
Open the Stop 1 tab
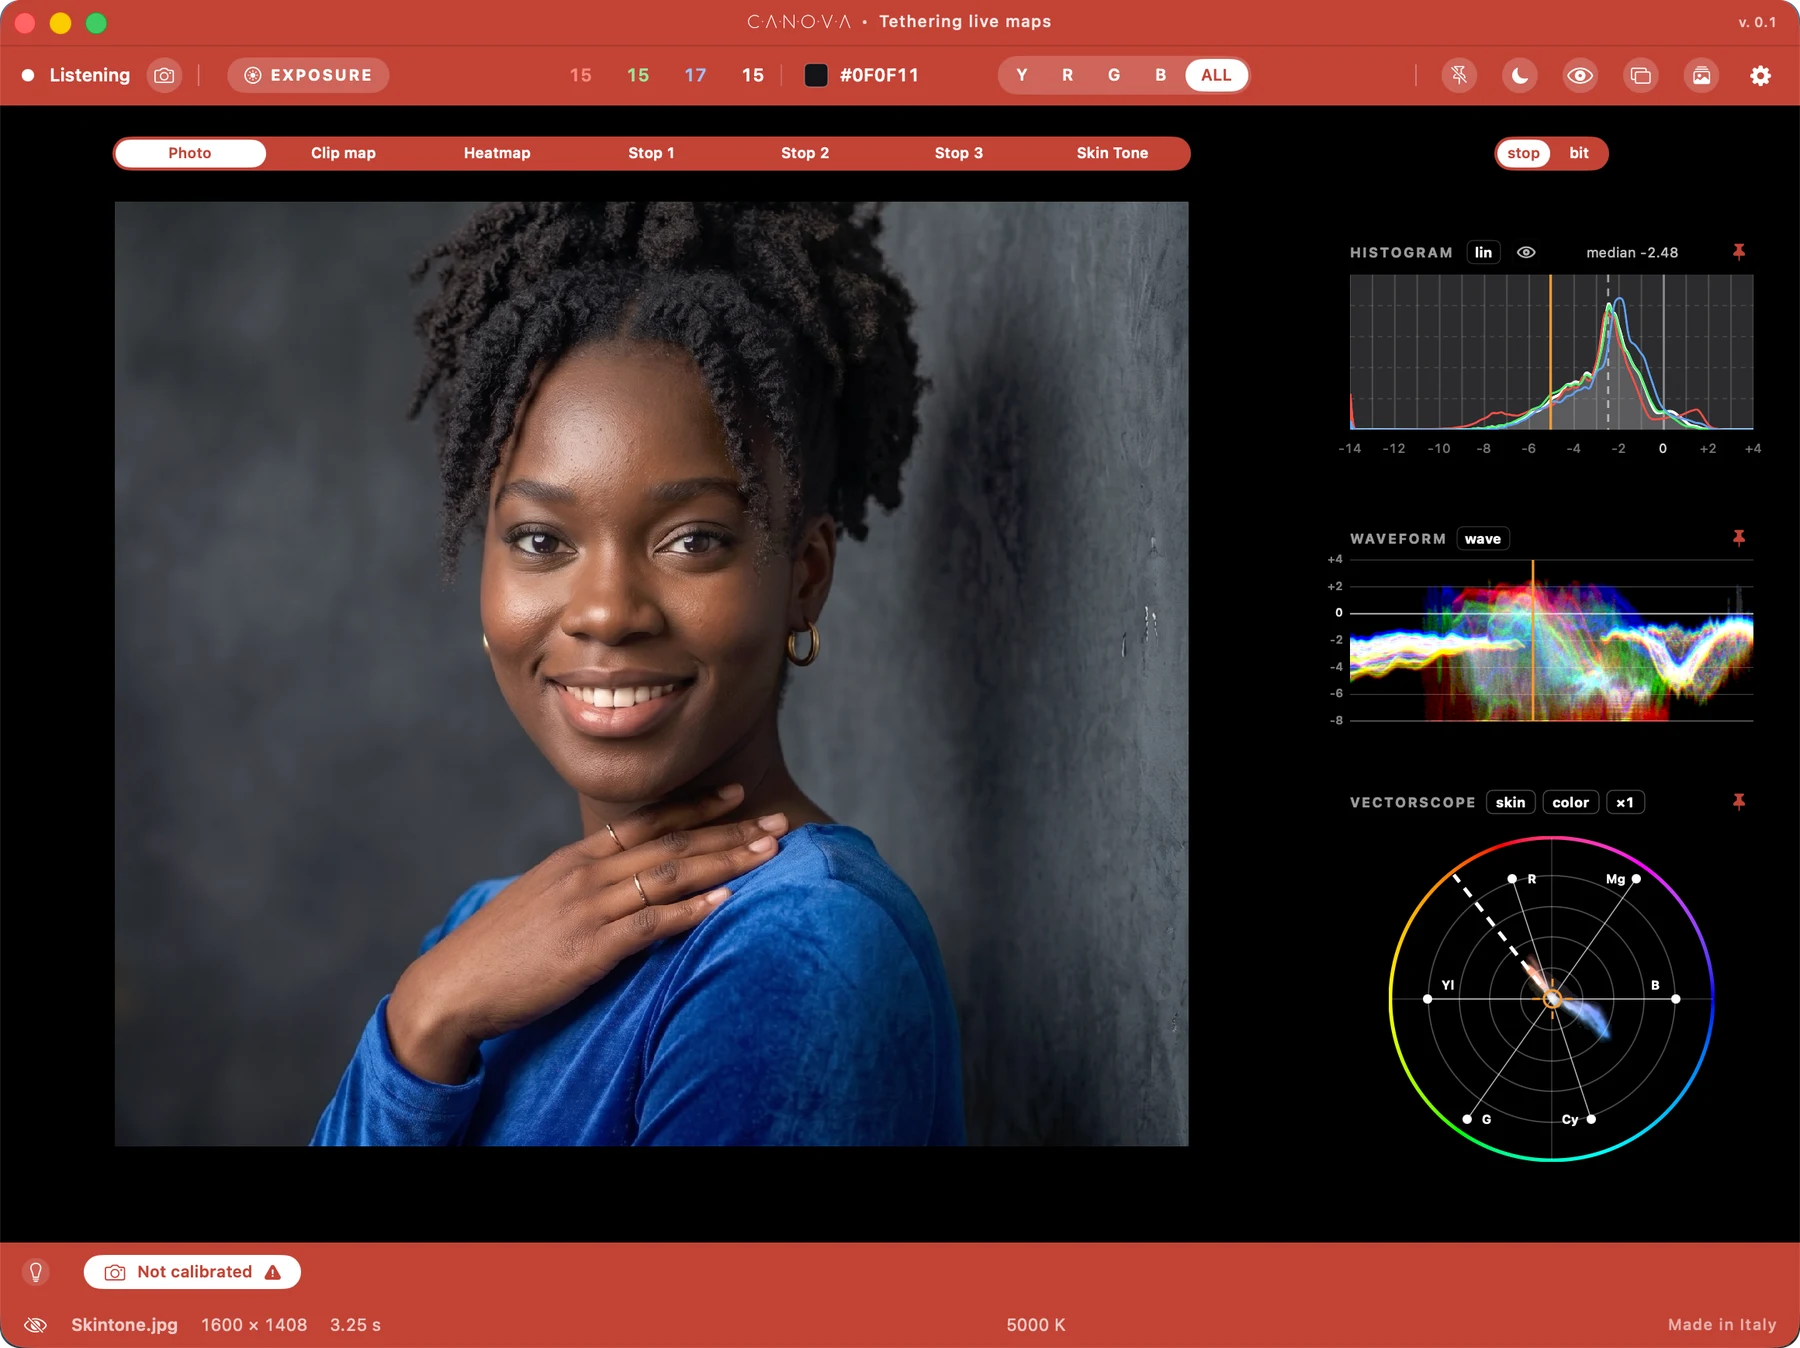651,153
